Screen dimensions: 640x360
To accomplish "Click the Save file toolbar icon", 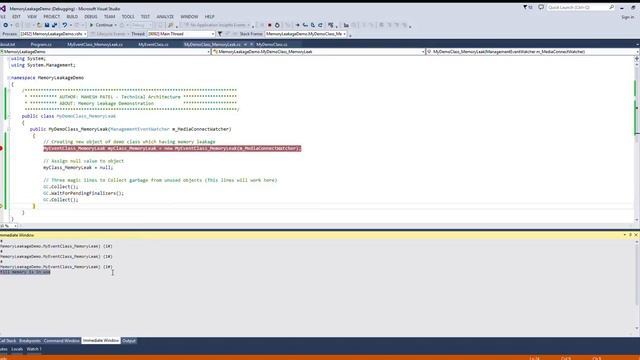I will [47, 25].
